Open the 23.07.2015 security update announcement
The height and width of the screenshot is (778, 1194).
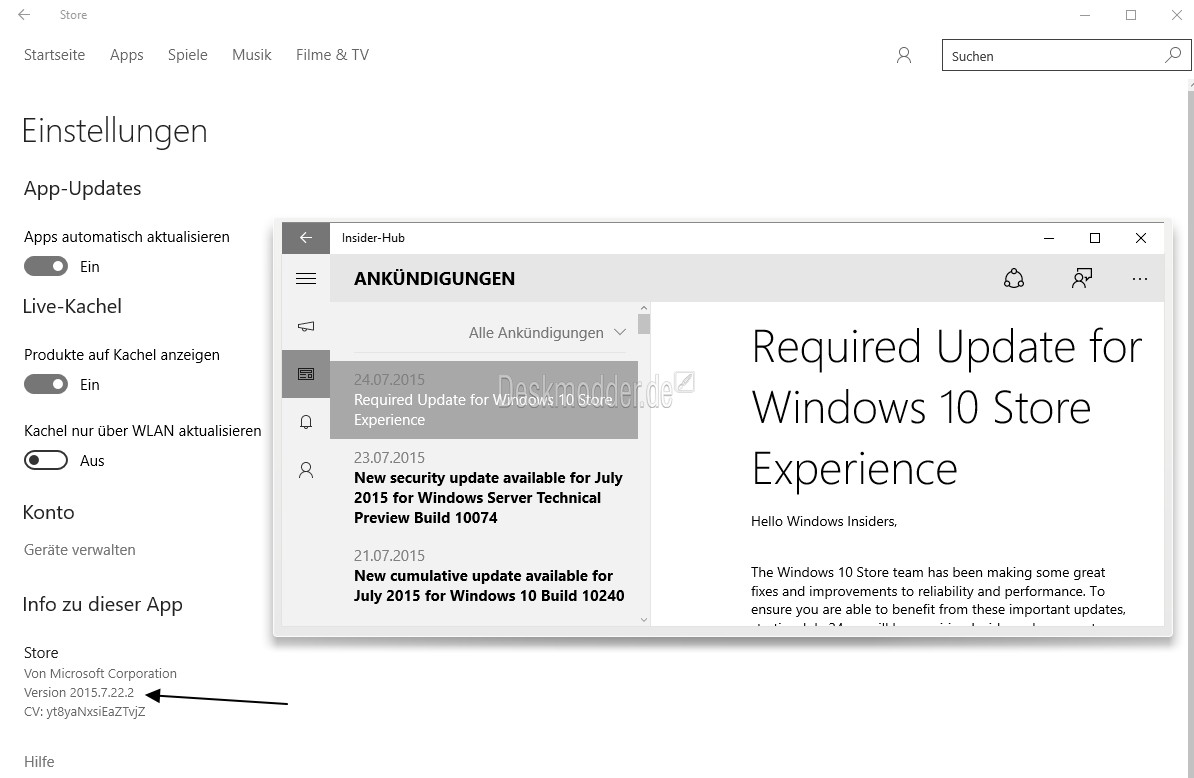click(489, 487)
